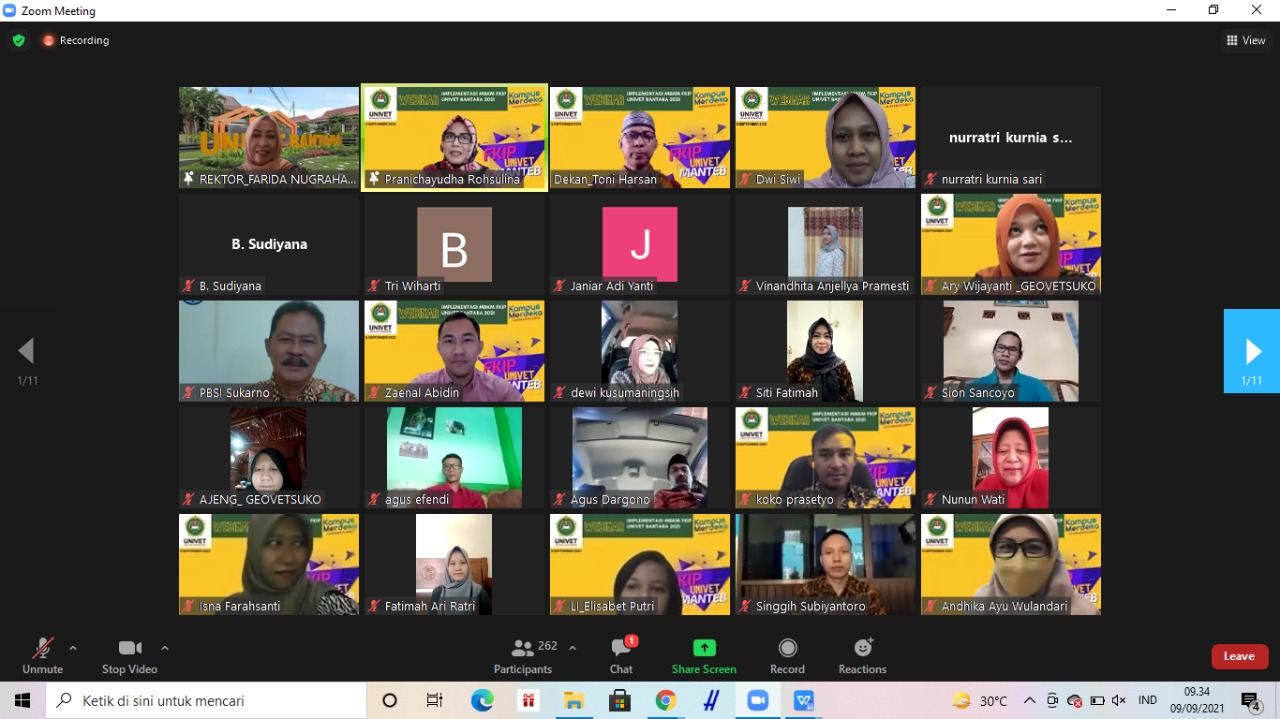Open the Chat window
Screen dimensions: 1280x719
tap(621, 655)
